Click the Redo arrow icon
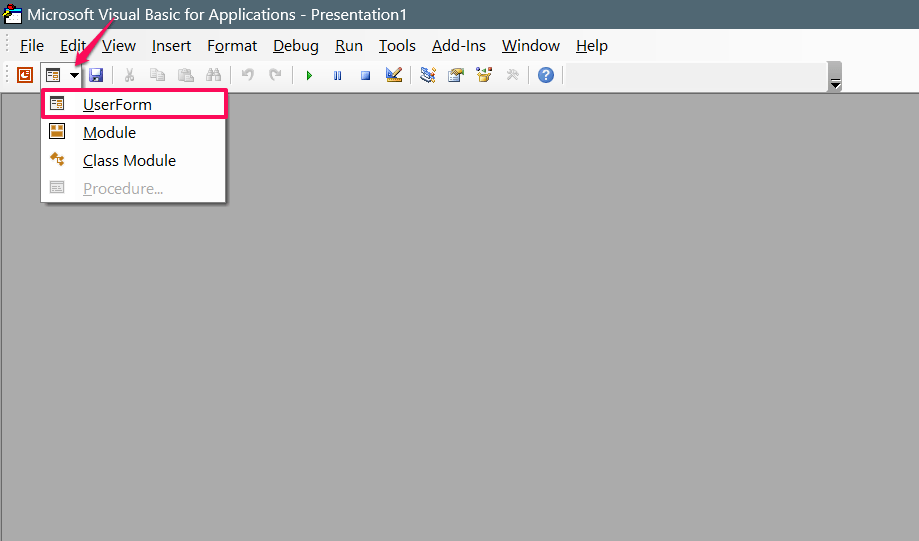This screenshot has width=919, height=541. [x=275, y=75]
